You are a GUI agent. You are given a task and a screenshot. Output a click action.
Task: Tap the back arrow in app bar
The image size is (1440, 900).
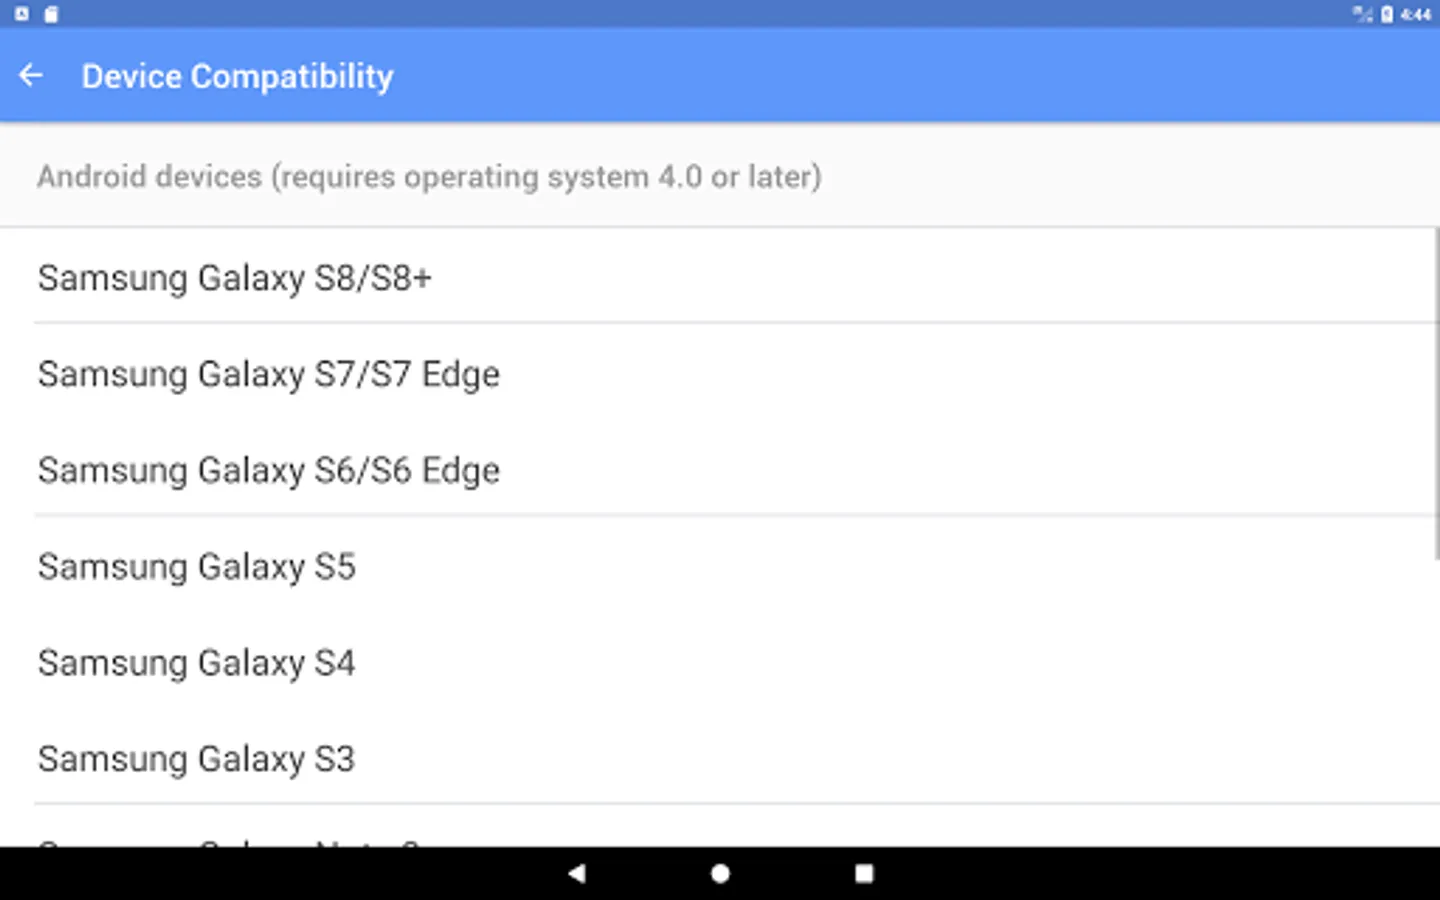tap(31, 76)
